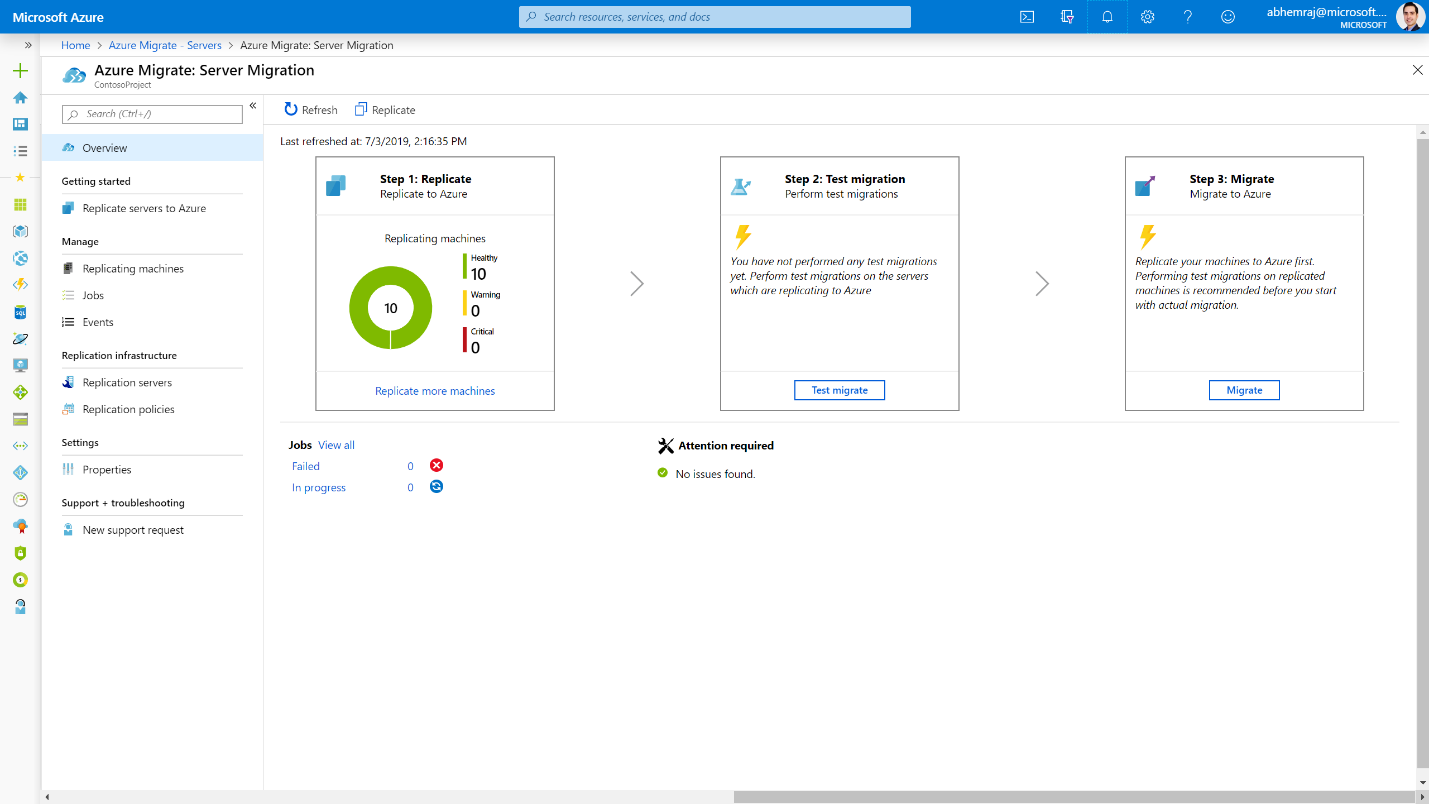
Task: Open Failed jobs link
Action: tap(306, 466)
